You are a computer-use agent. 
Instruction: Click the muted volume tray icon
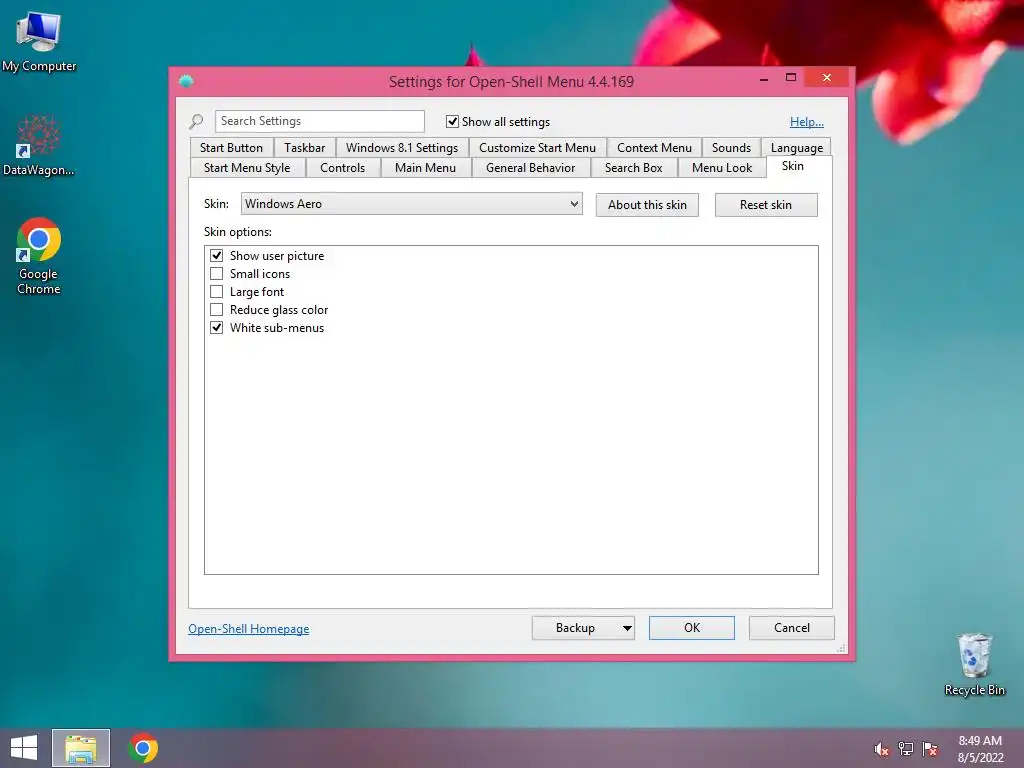(882, 749)
